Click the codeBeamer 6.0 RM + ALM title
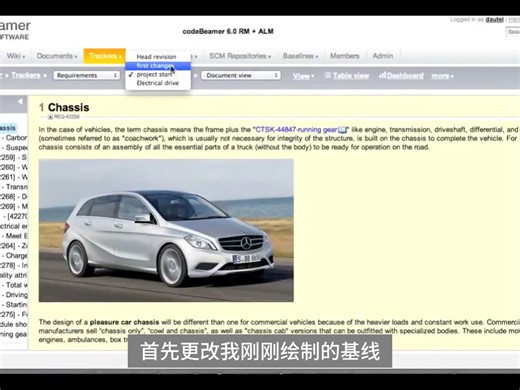 228,31
